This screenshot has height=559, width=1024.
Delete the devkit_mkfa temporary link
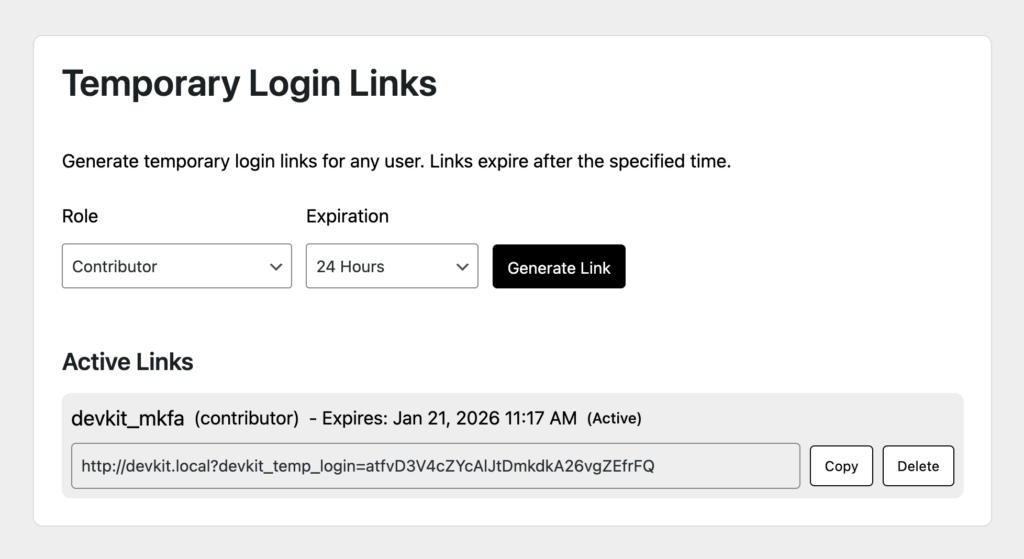click(918, 466)
